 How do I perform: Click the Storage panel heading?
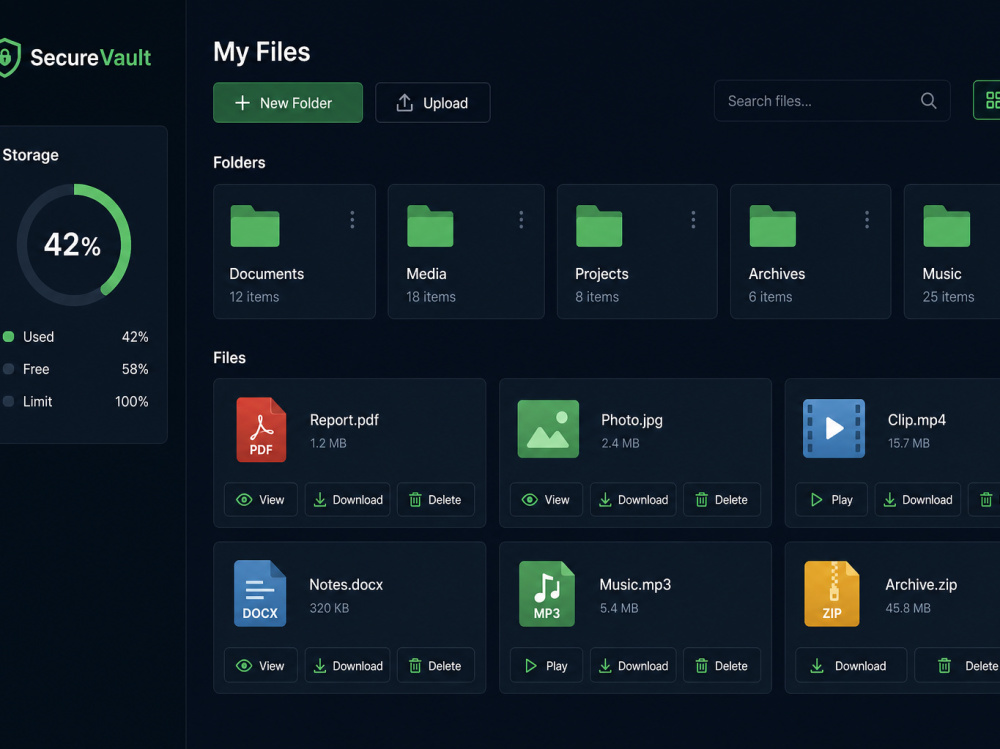click(31, 155)
